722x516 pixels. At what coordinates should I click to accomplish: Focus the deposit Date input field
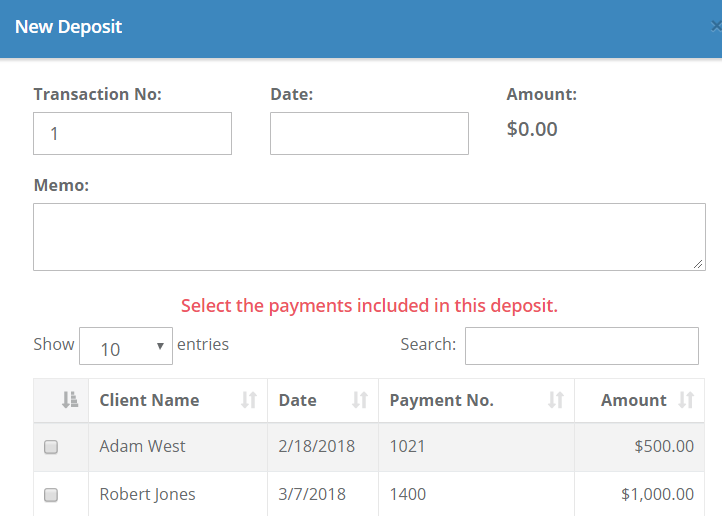(369, 133)
